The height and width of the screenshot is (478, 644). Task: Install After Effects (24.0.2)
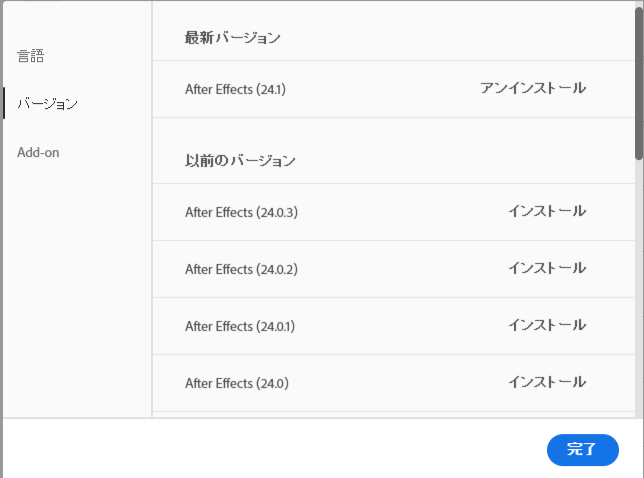[546, 268]
